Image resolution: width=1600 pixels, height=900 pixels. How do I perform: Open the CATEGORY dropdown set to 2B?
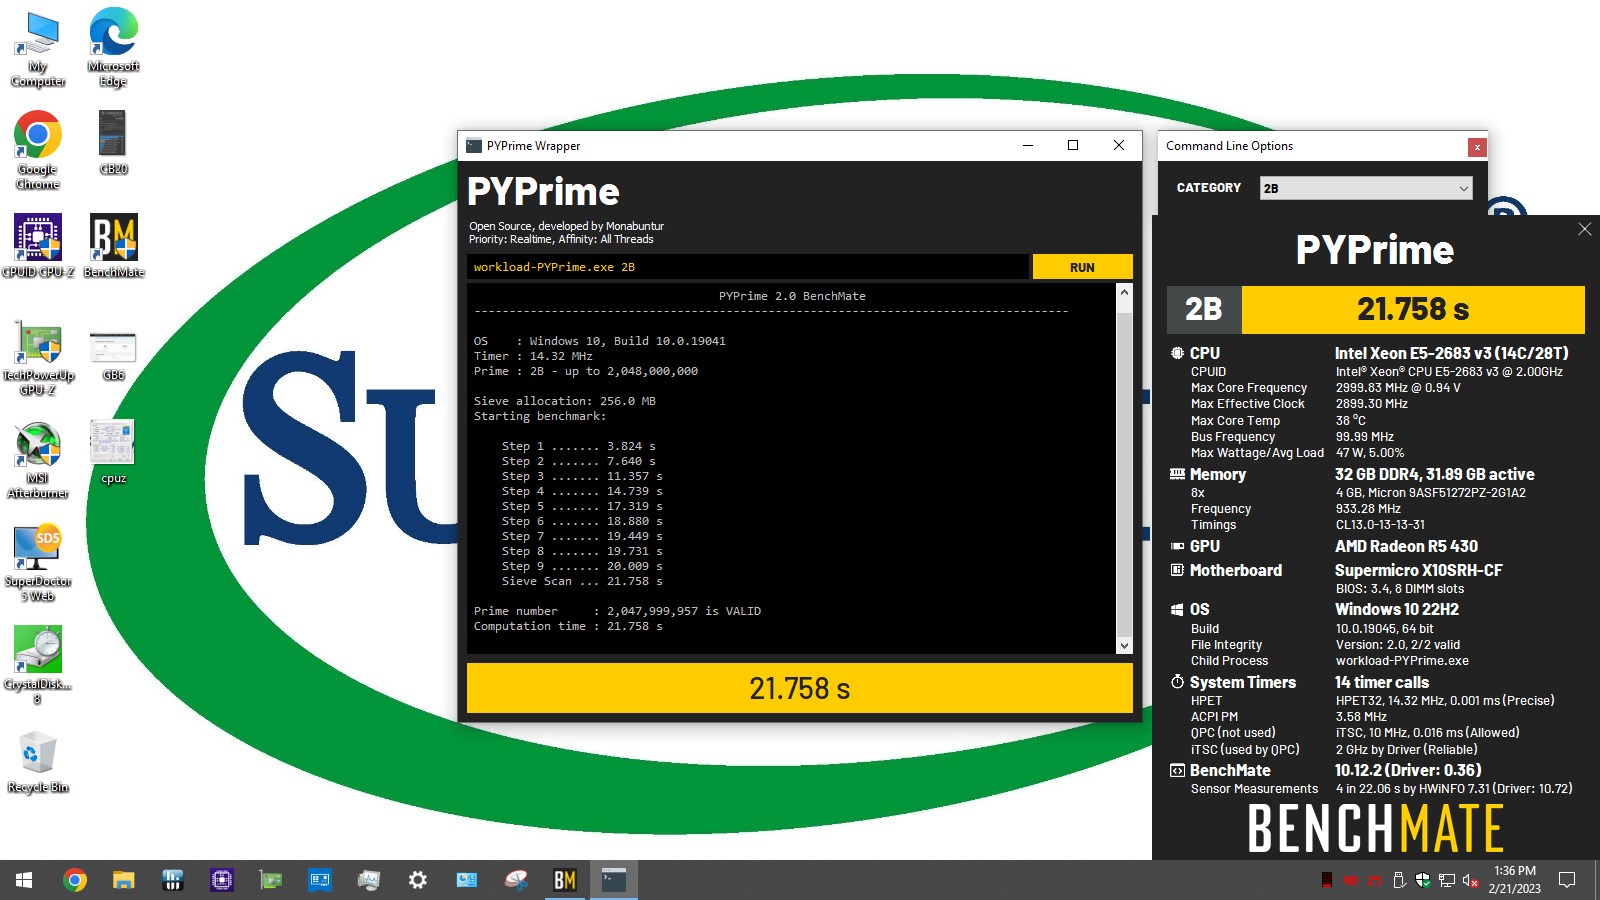coord(1365,188)
